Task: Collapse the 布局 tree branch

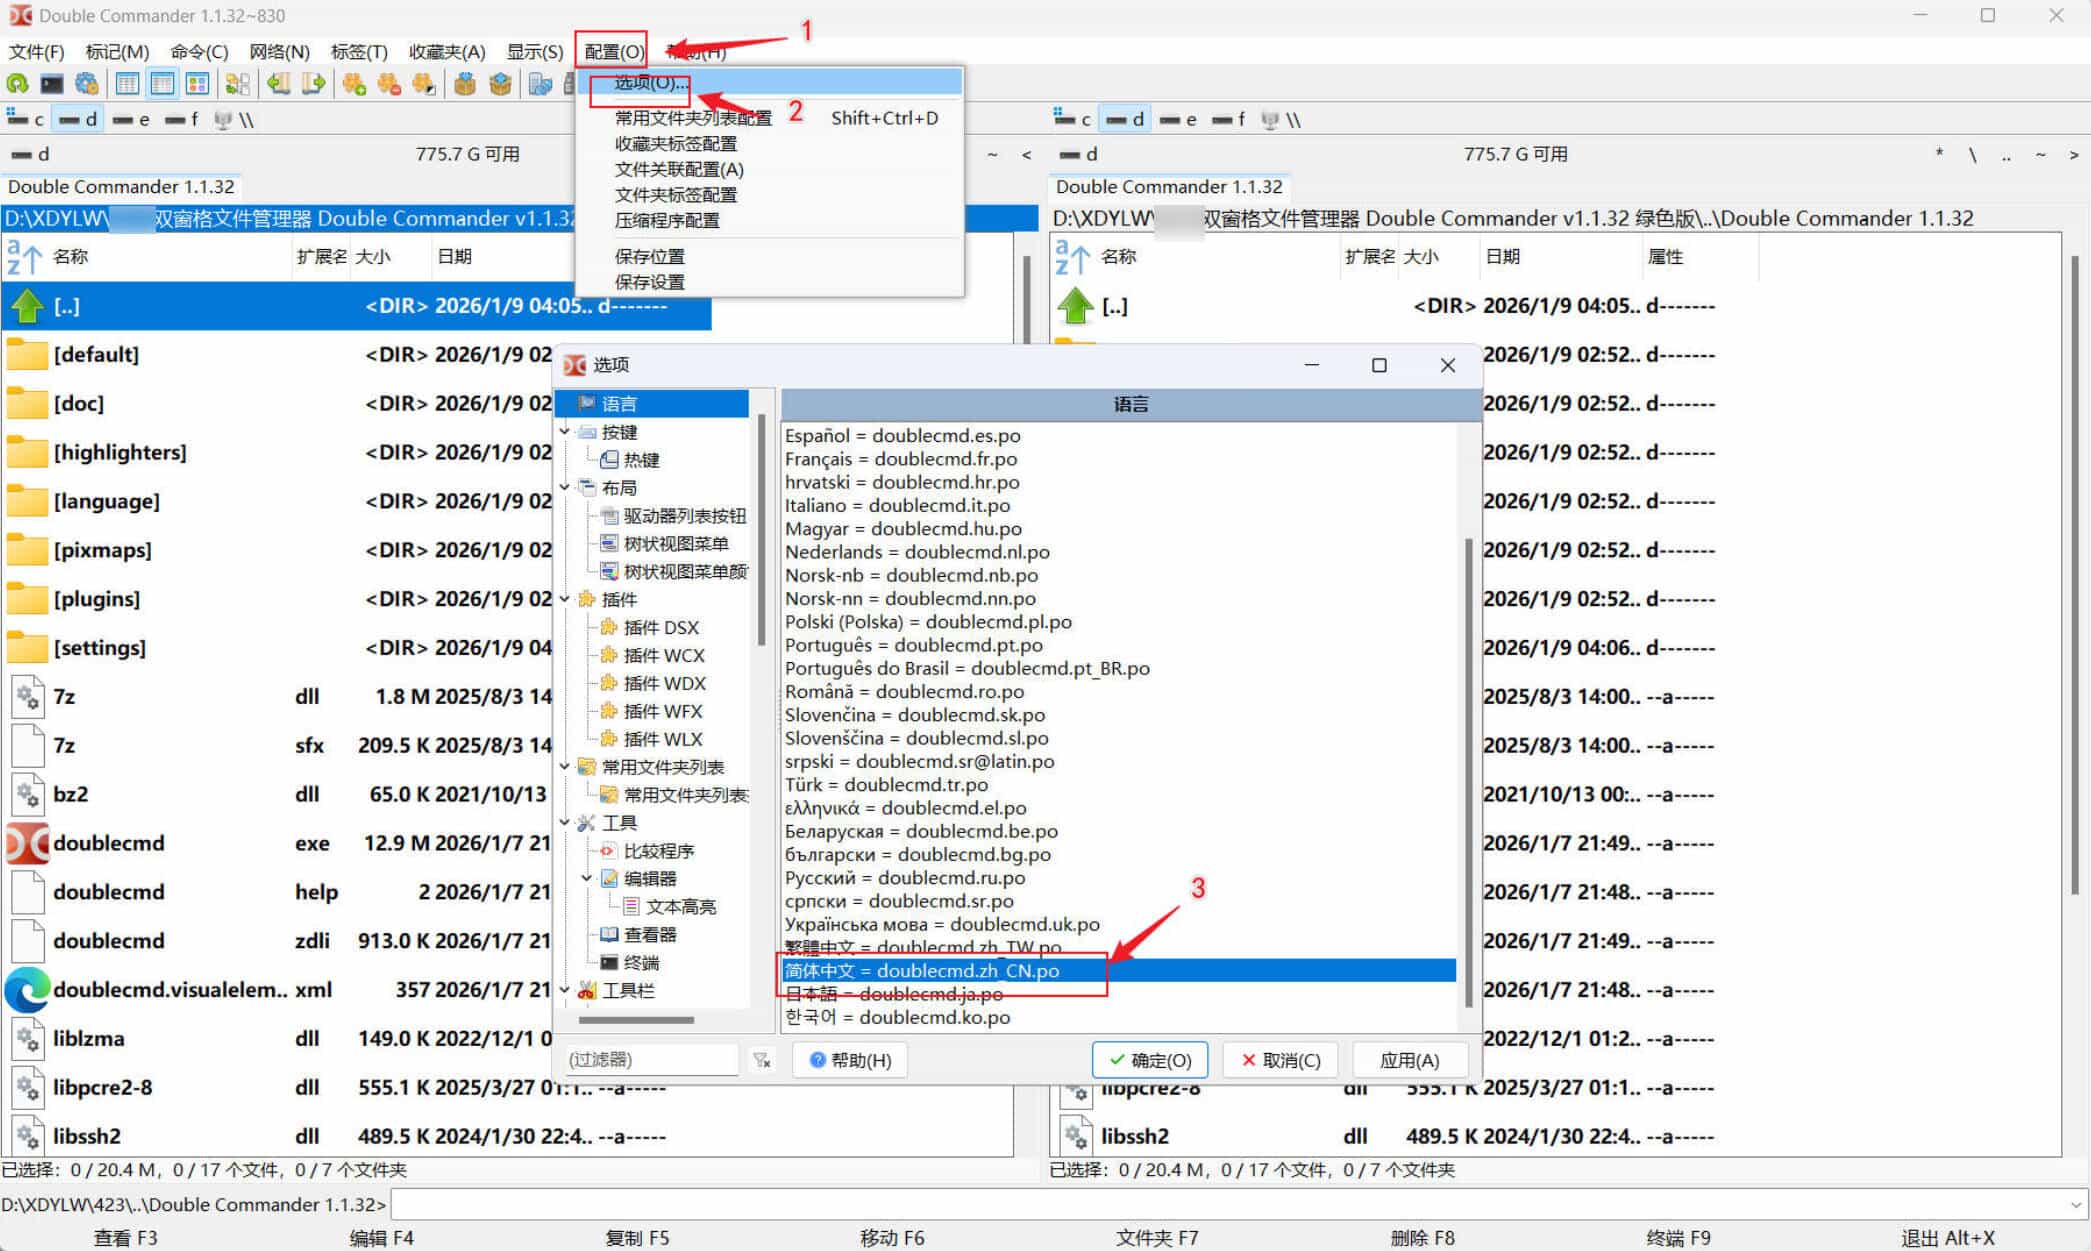Action: pyautogui.click(x=566, y=487)
